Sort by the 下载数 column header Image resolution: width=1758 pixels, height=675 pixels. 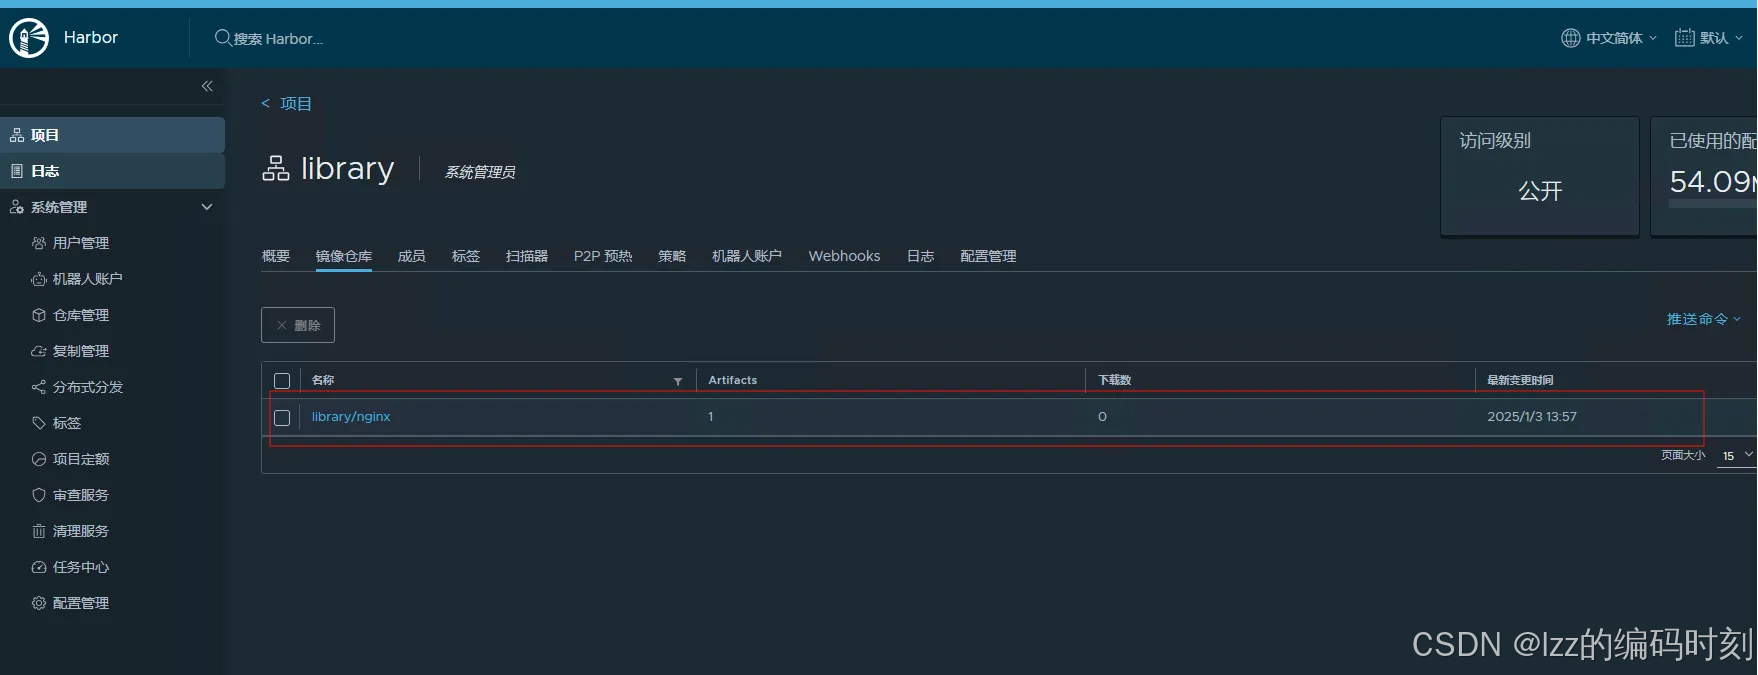1115,380
